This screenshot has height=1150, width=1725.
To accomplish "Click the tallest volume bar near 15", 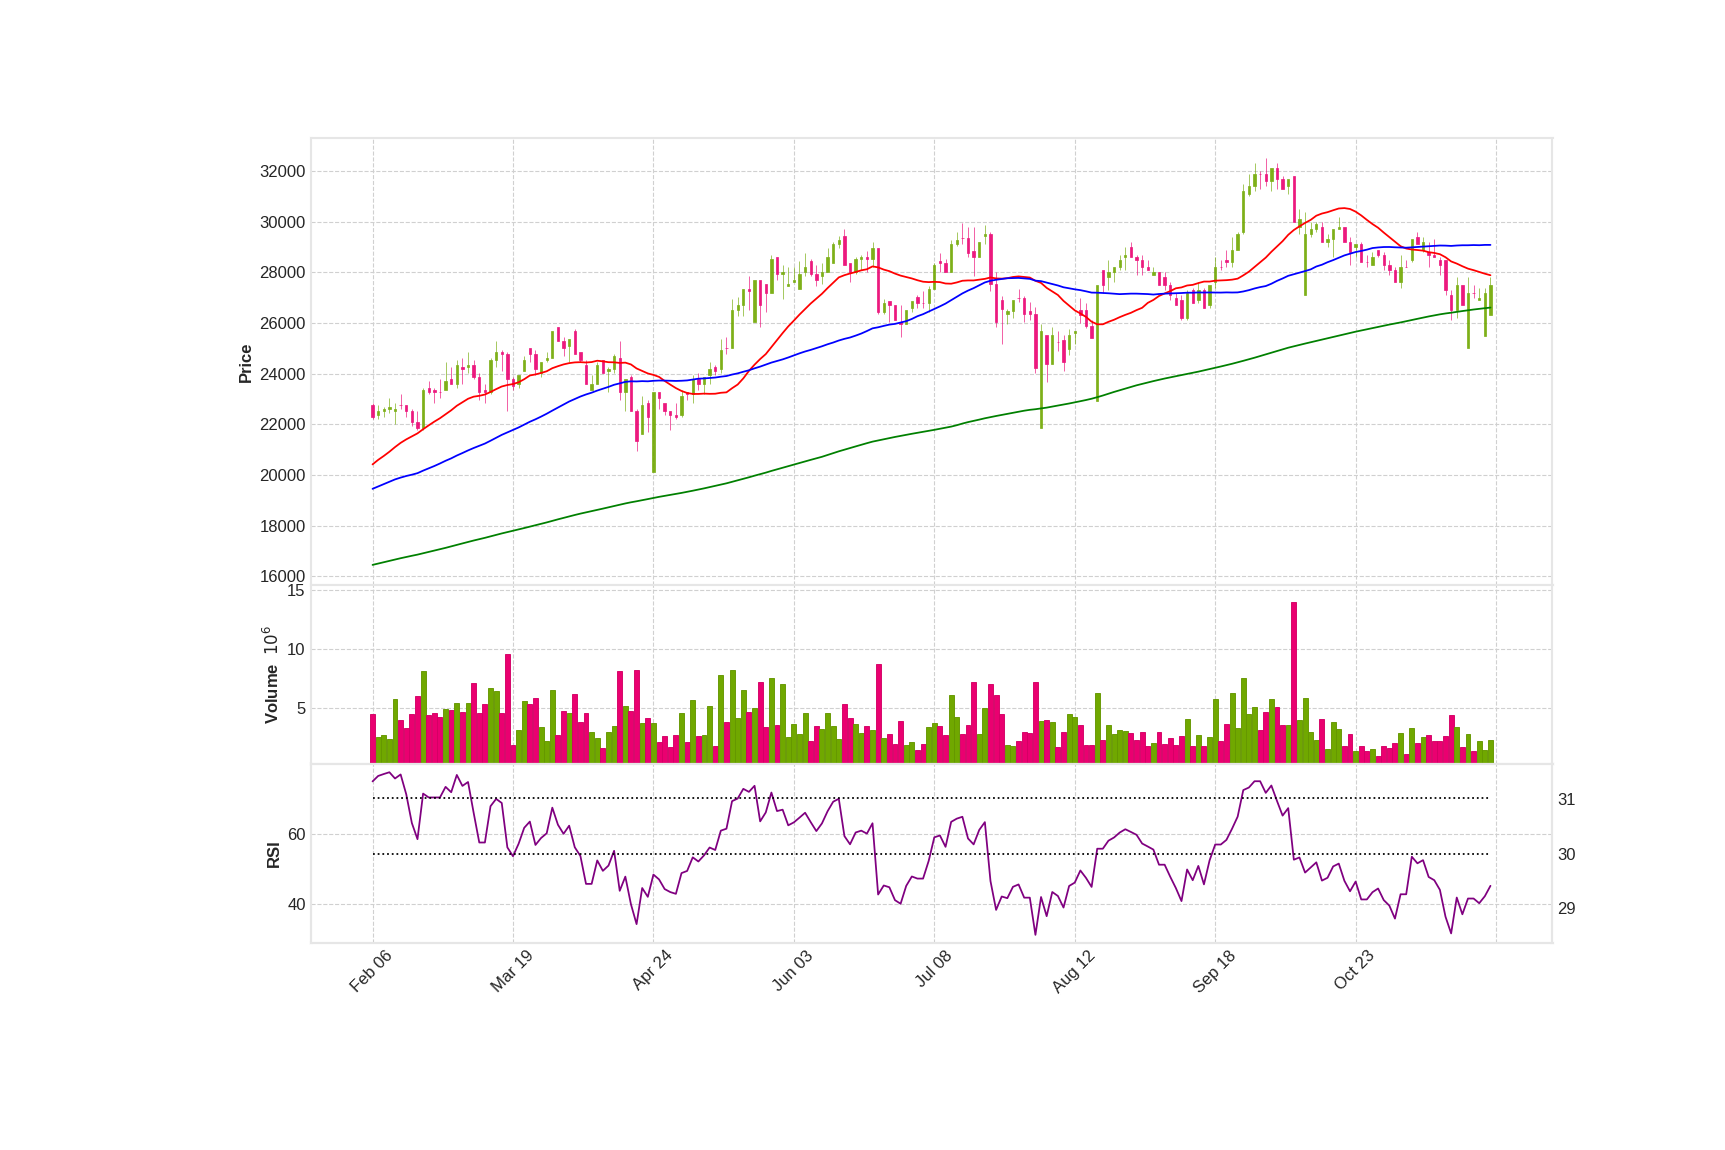I will [x=1294, y=682].
